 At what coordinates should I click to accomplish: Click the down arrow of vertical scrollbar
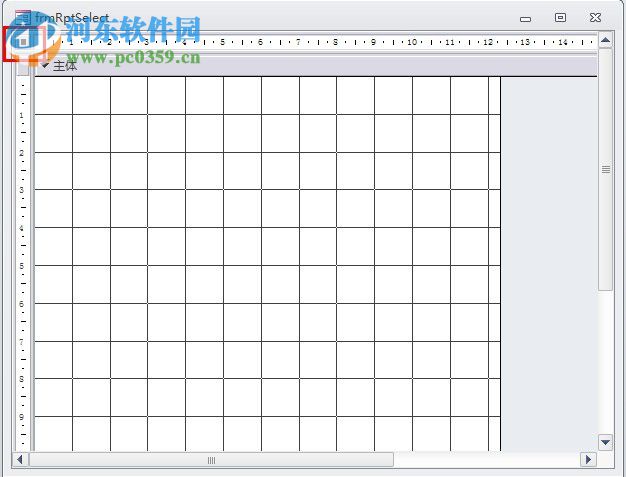point(605,442)
